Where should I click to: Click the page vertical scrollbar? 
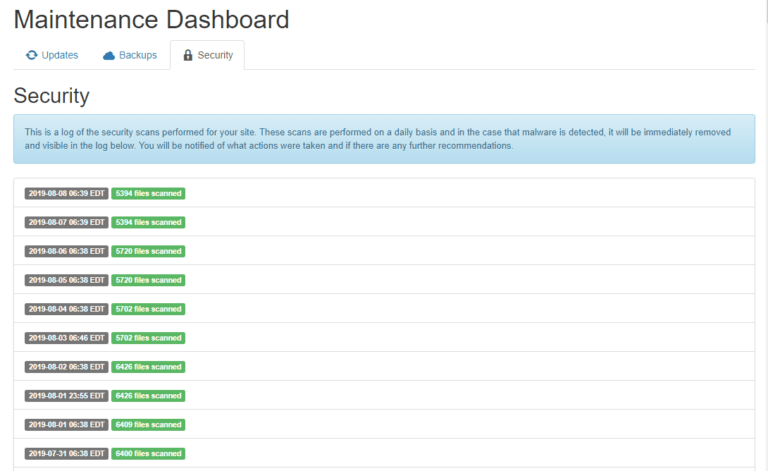(x=766, y=236)
